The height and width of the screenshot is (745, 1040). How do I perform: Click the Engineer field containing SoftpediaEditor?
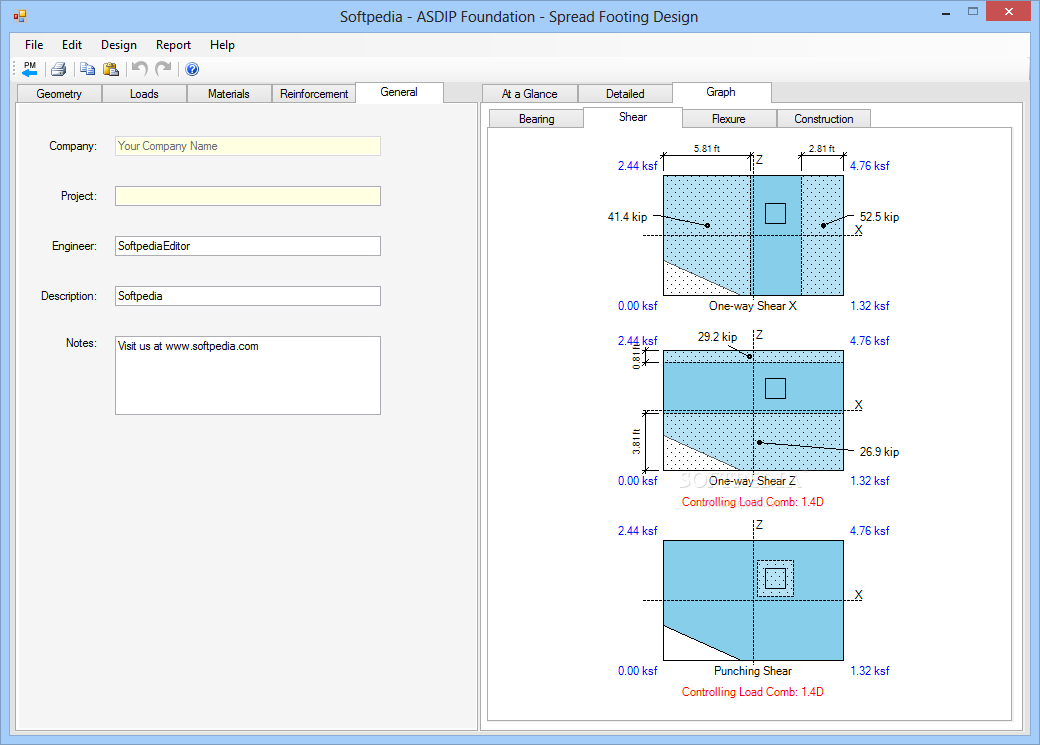click(247, 246)
